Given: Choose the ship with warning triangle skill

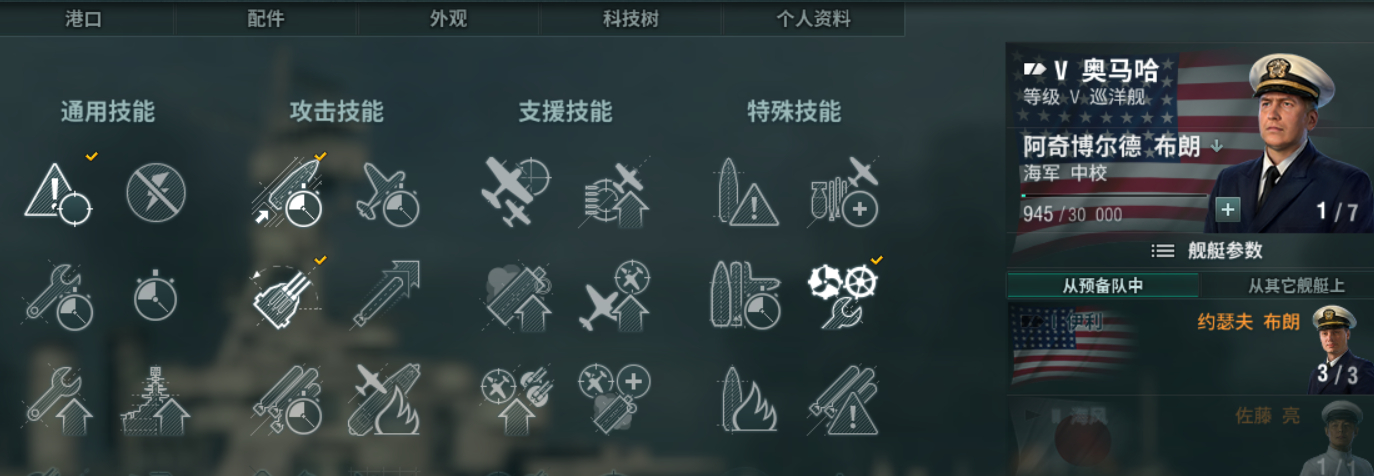Looking at the screenshot, I should [749, 192].
